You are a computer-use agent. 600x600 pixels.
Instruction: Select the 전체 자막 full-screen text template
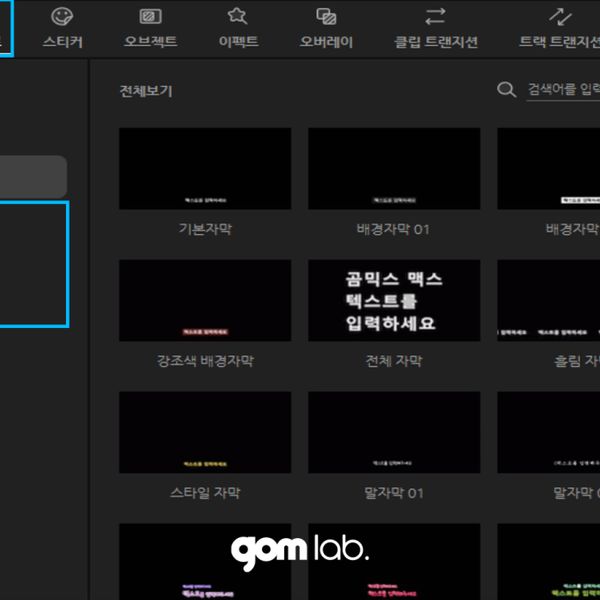393,301
